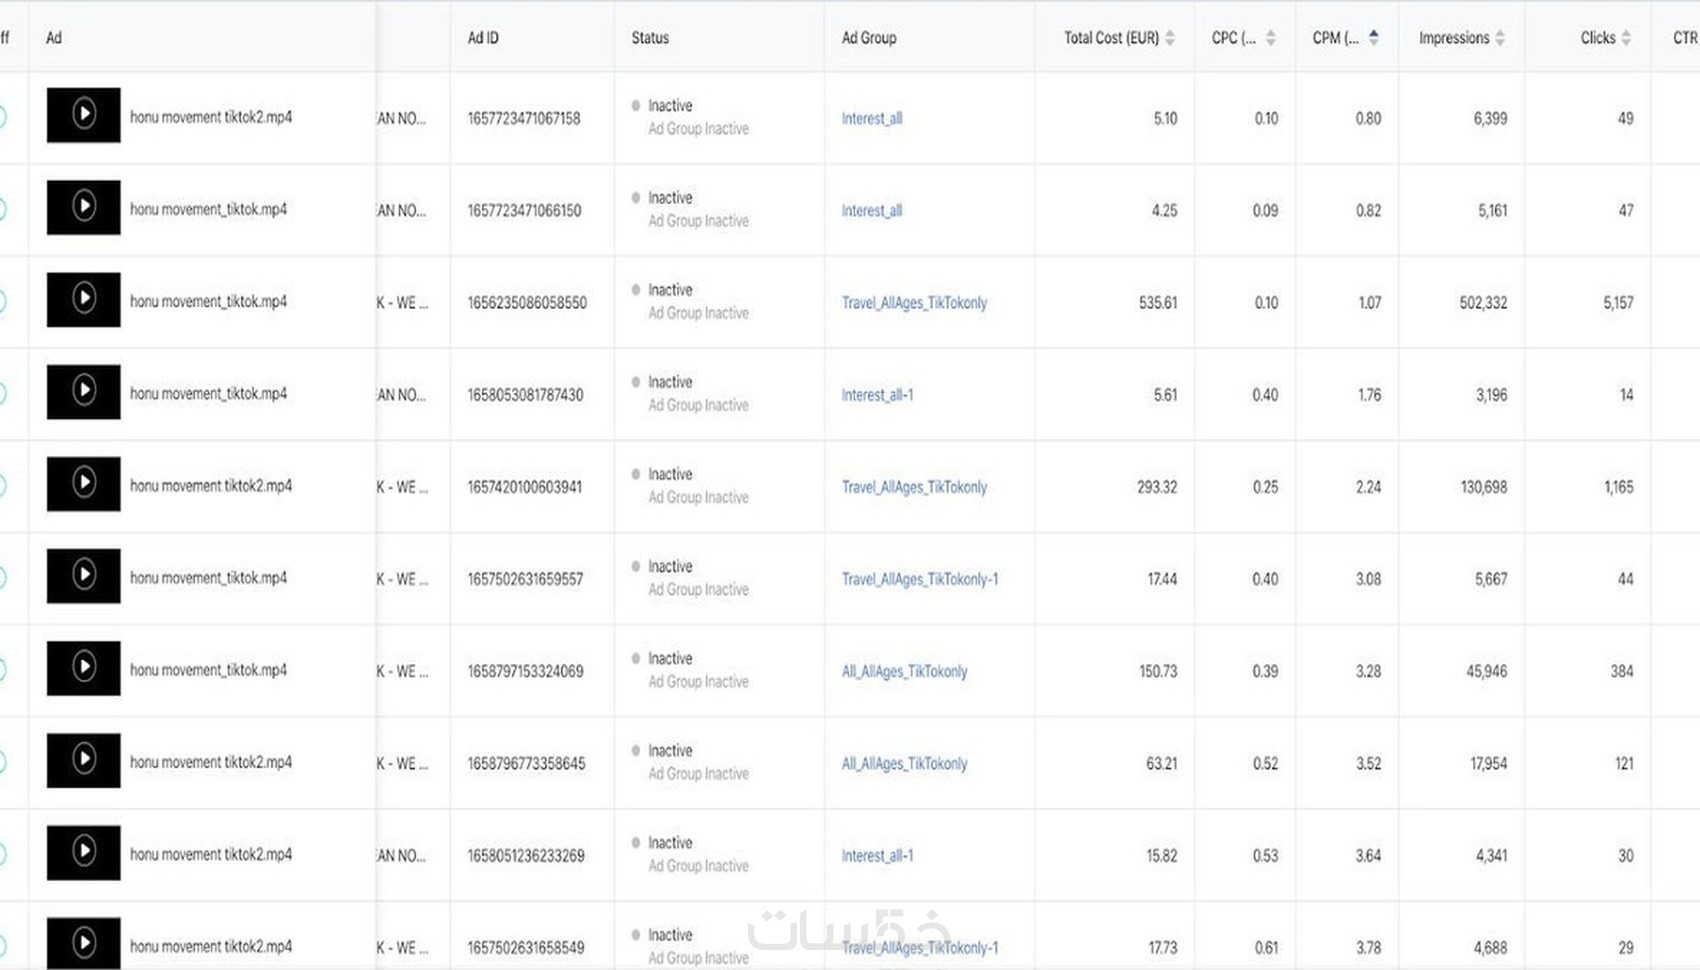The image size is (1700, 970).
Task: Sort the table by Total Cost (EUR)
Action: click(x=1170, y=38)
